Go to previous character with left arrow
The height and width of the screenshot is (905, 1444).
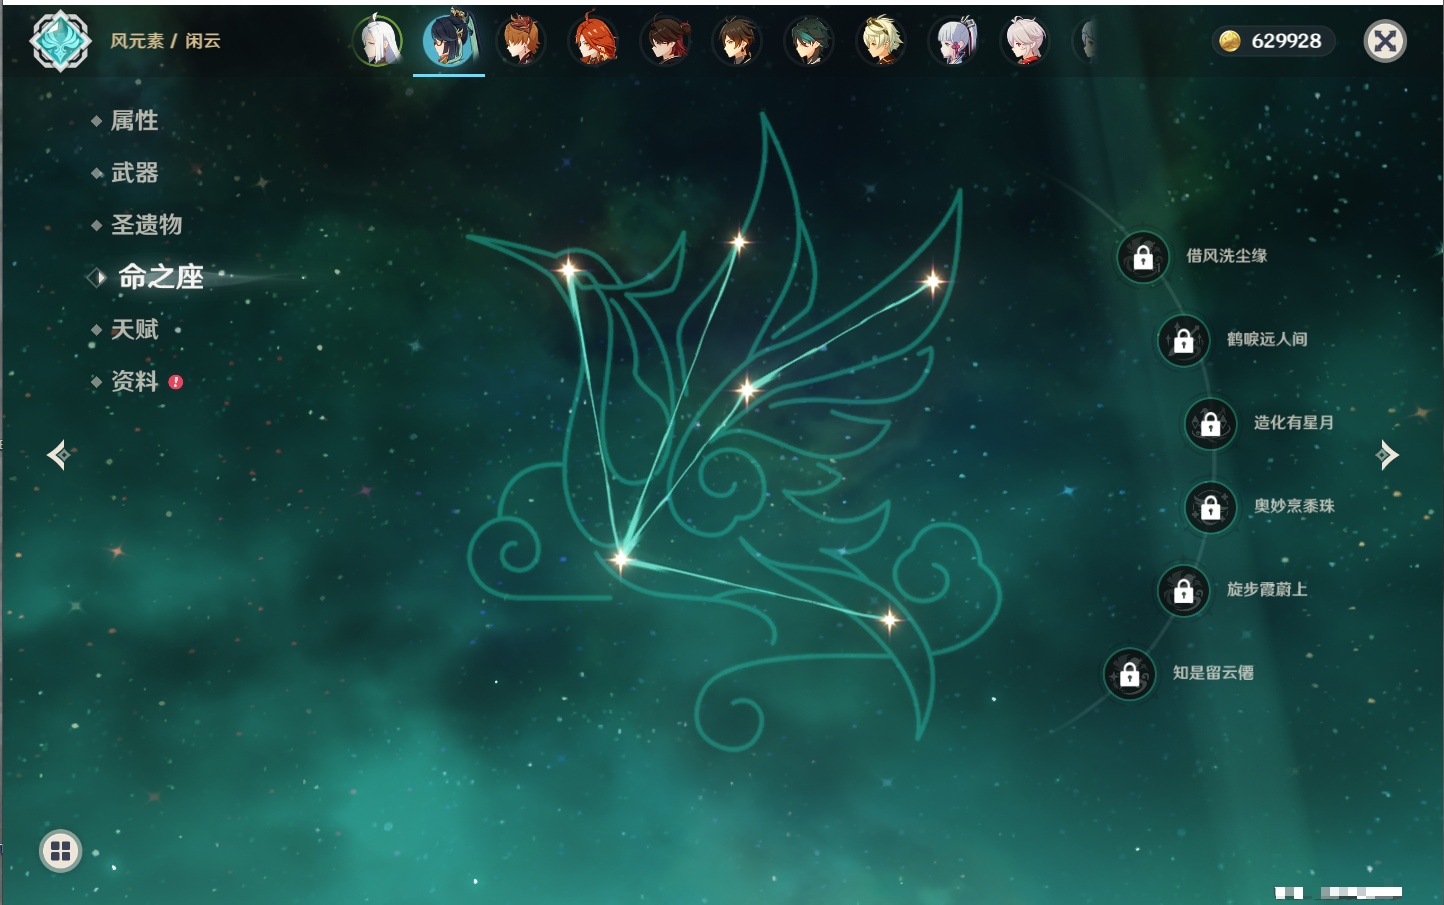coord(58,455)
